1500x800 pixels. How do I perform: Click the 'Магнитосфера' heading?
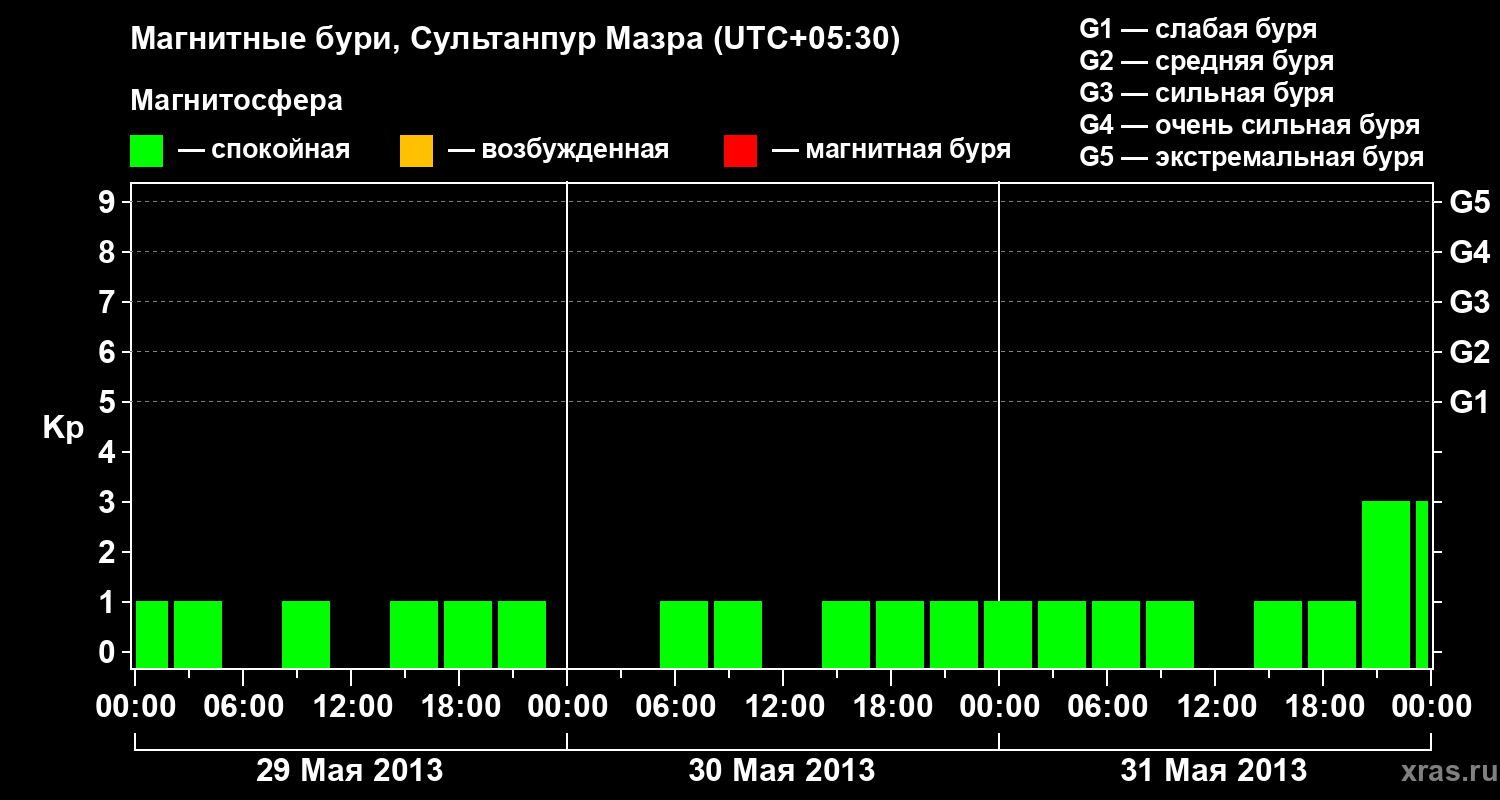click(x=236, y=101)
